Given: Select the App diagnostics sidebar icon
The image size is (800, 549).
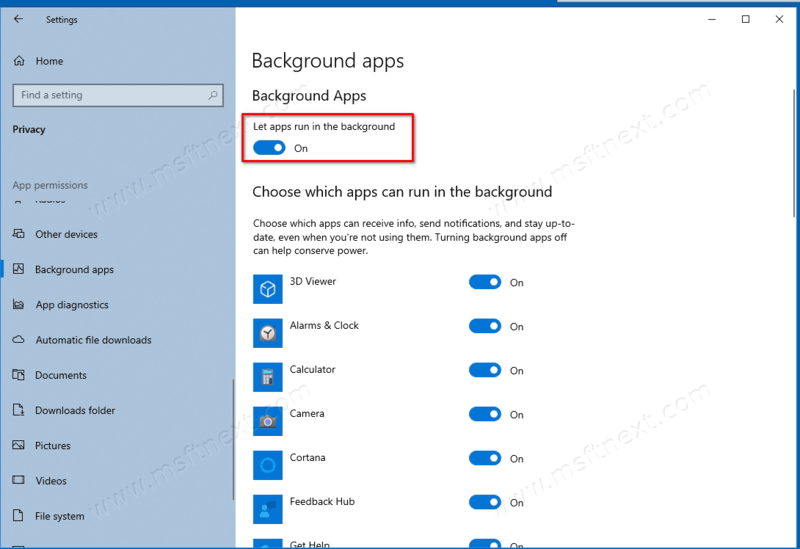Looking at the screenshot, I should [18, 305].
